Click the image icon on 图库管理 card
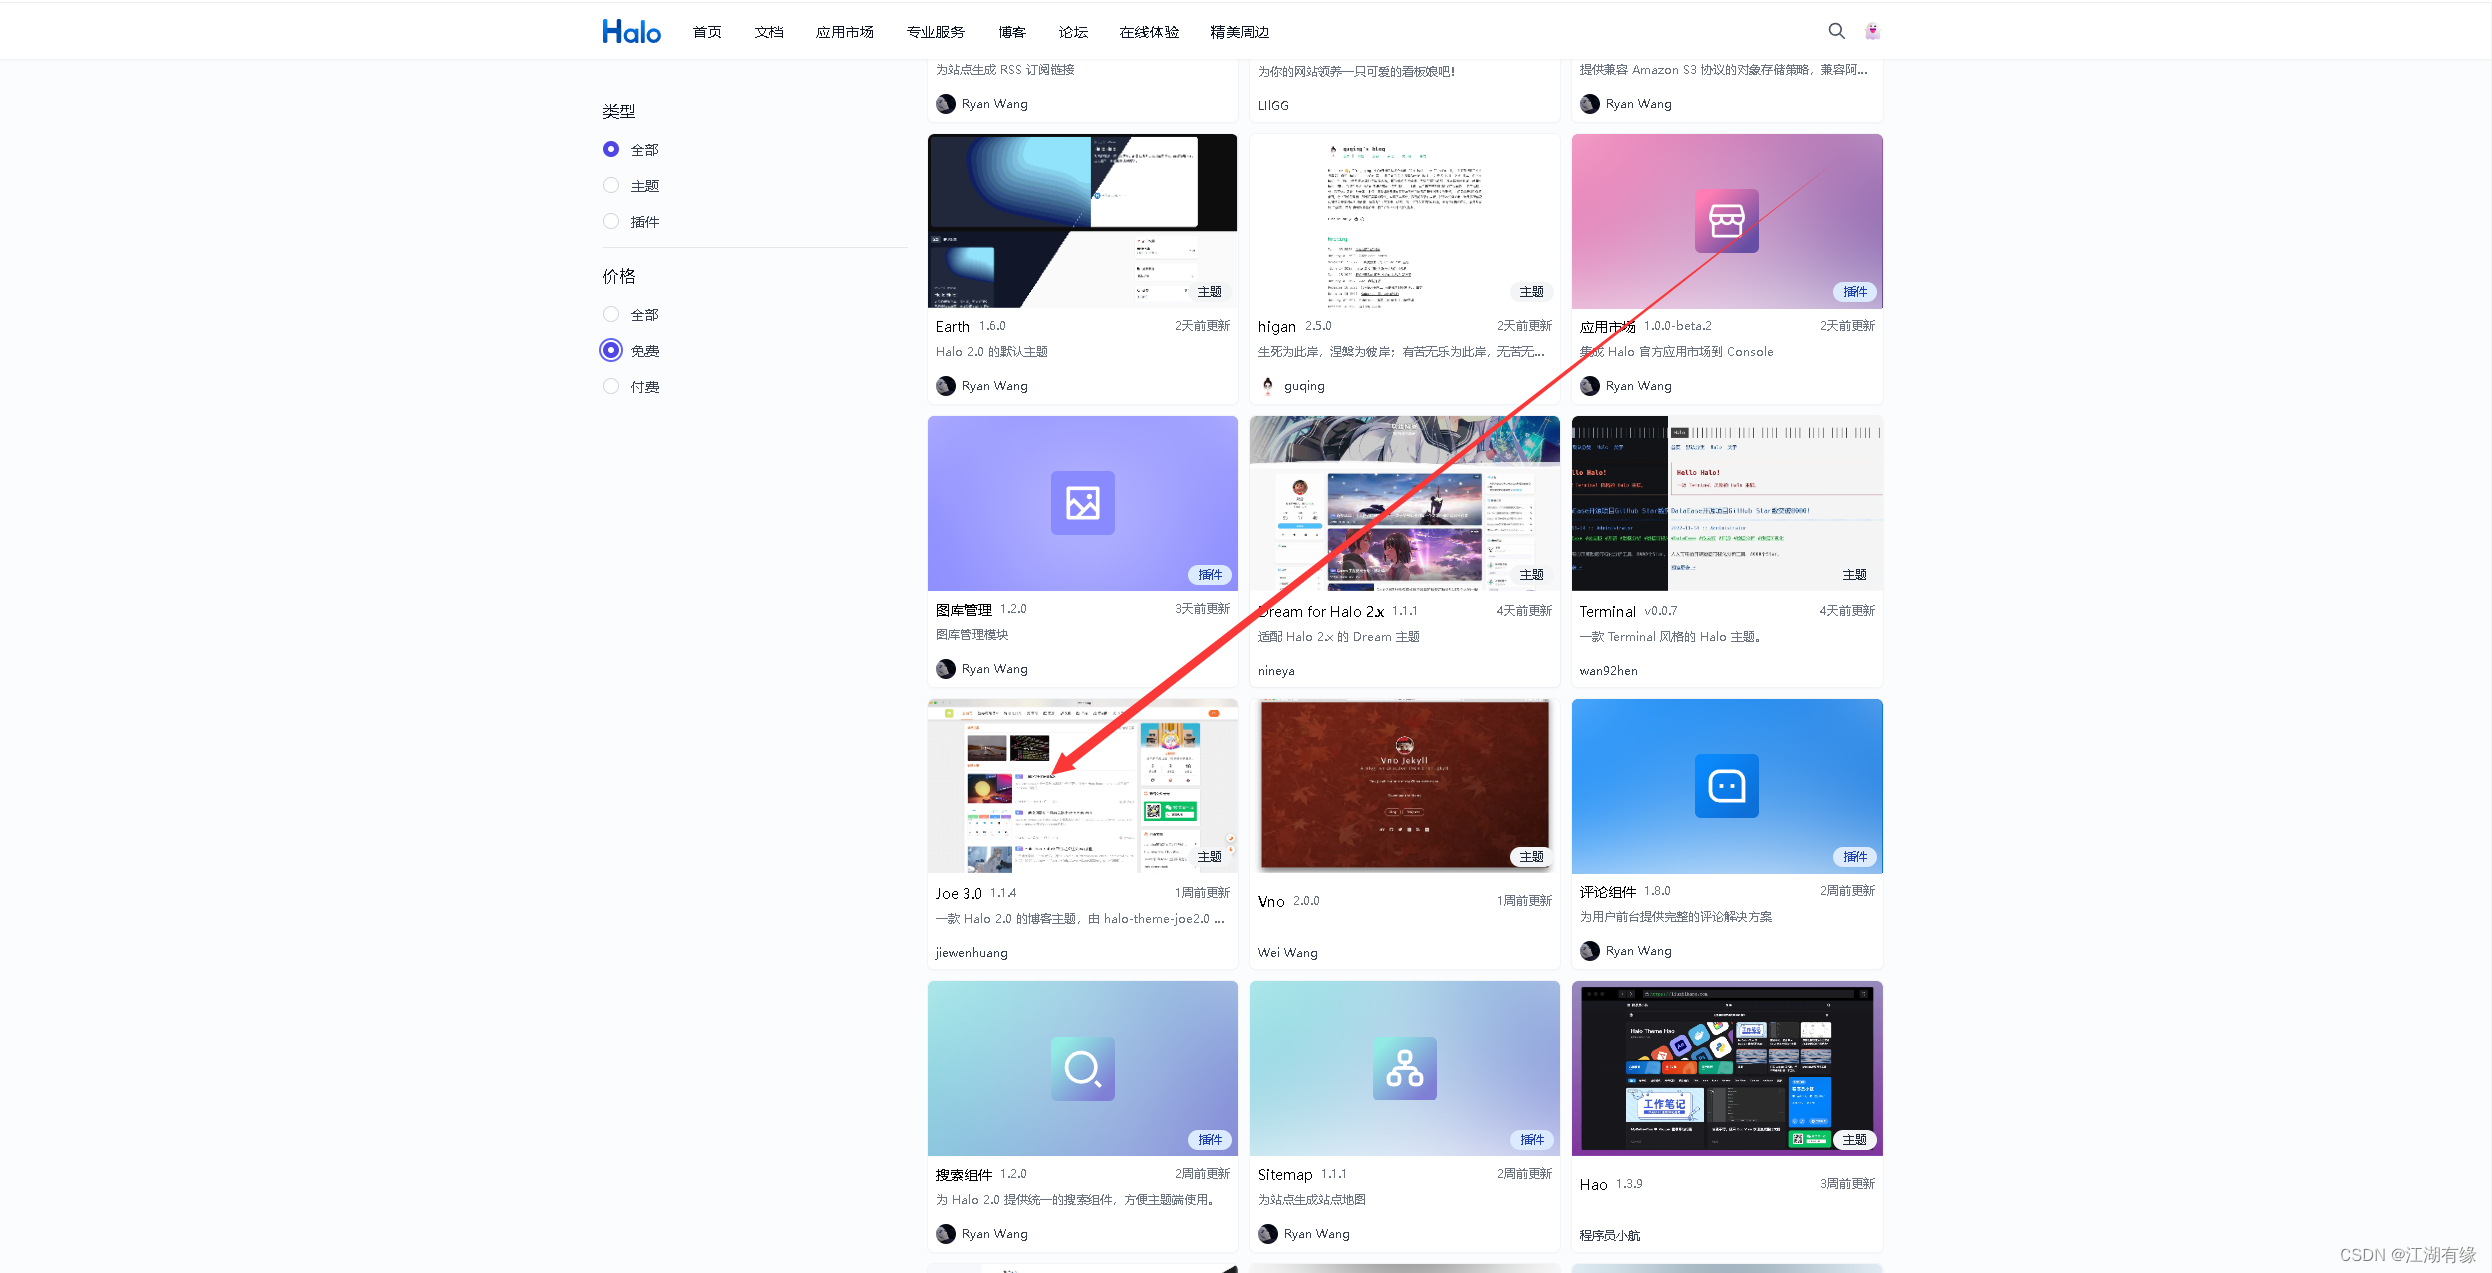Viewport: 2492px width, 1273px height. [1082, 503]
